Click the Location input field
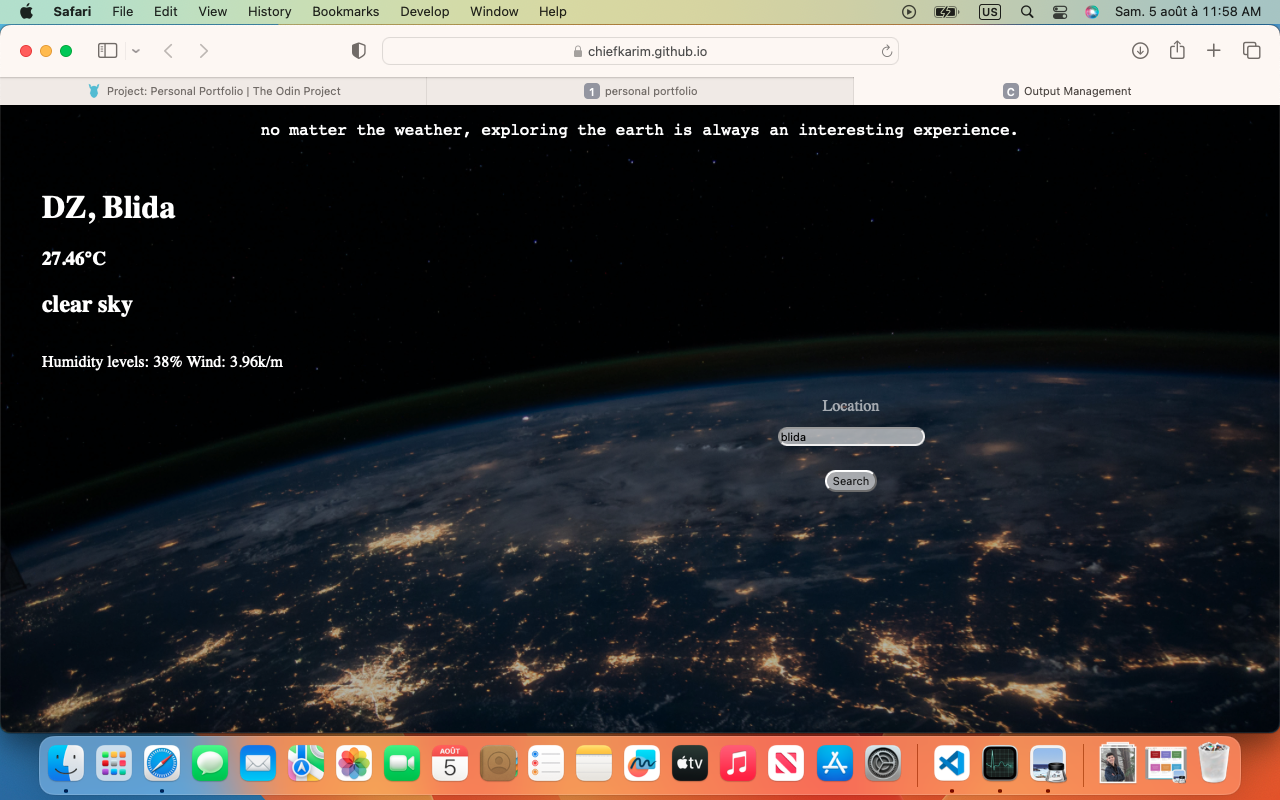Viewport: 1280px width, 800px height. [x=851, y=437]
